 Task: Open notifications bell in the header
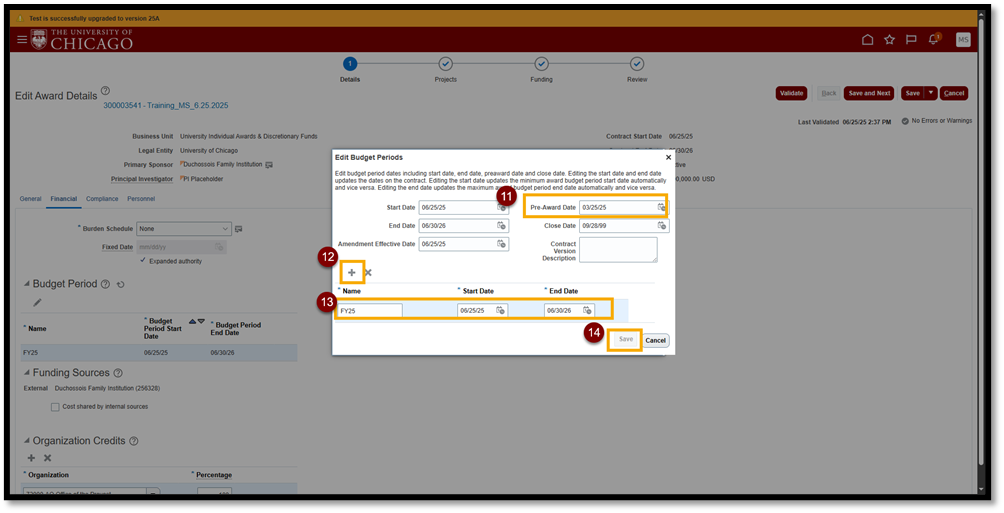pyautogui.click(x=933, y=40)
